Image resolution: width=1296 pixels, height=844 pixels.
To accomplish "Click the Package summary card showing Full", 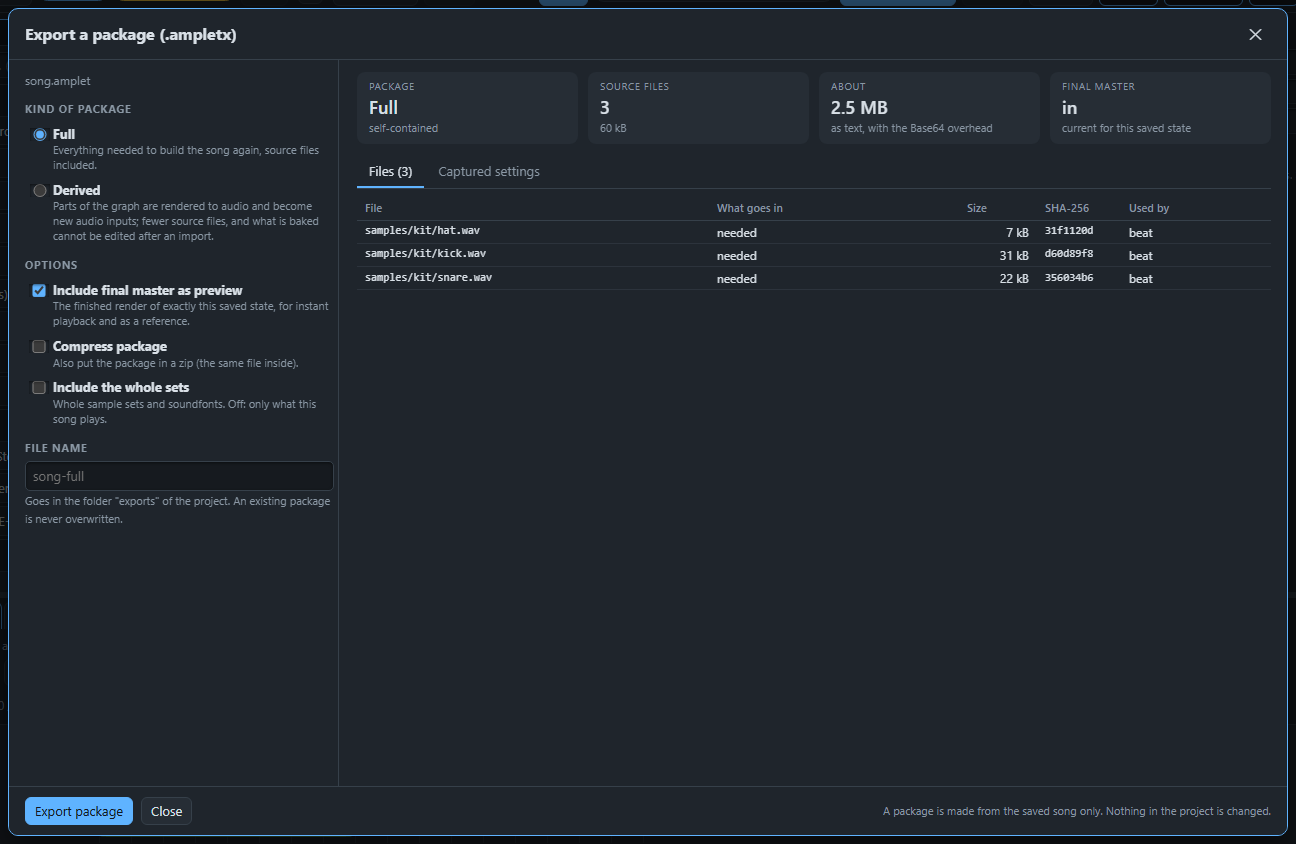I will click(x=467, y=108).
